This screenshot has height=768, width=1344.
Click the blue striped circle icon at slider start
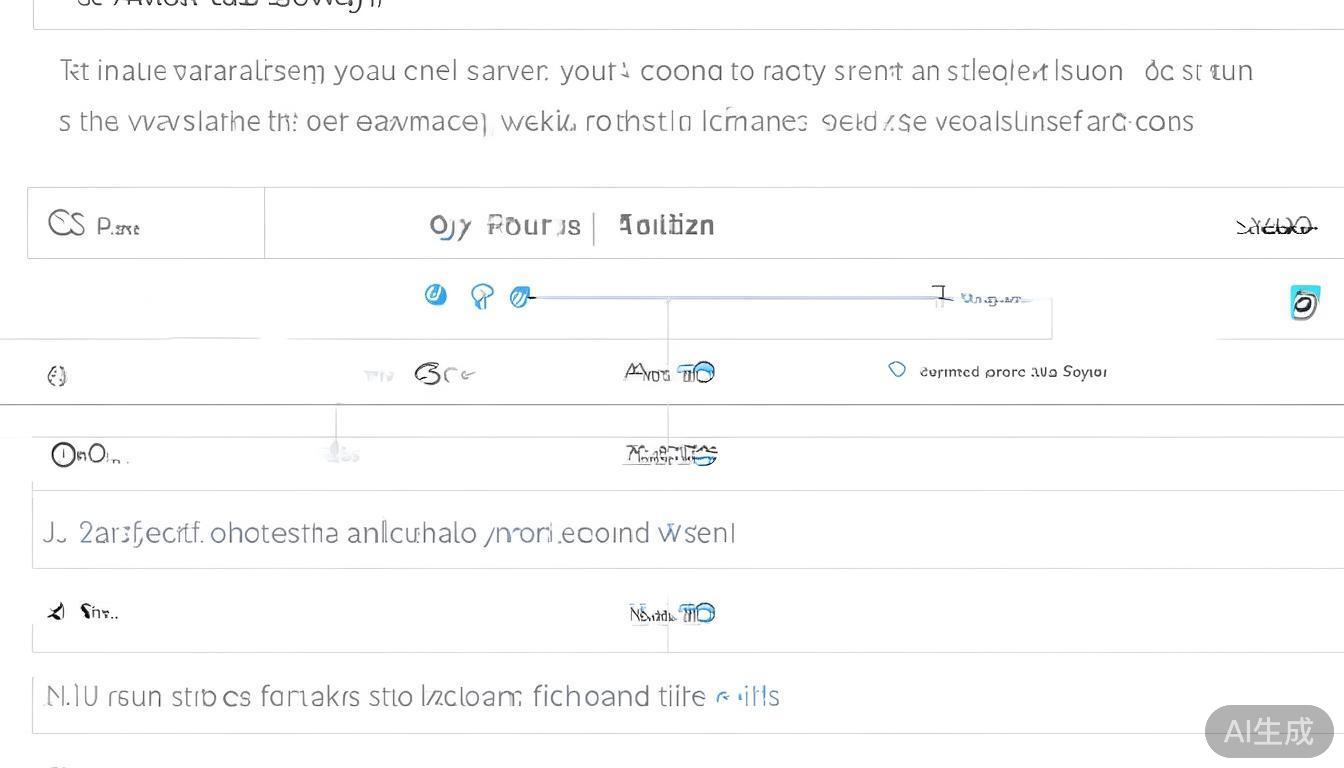[x=519, y=297]
